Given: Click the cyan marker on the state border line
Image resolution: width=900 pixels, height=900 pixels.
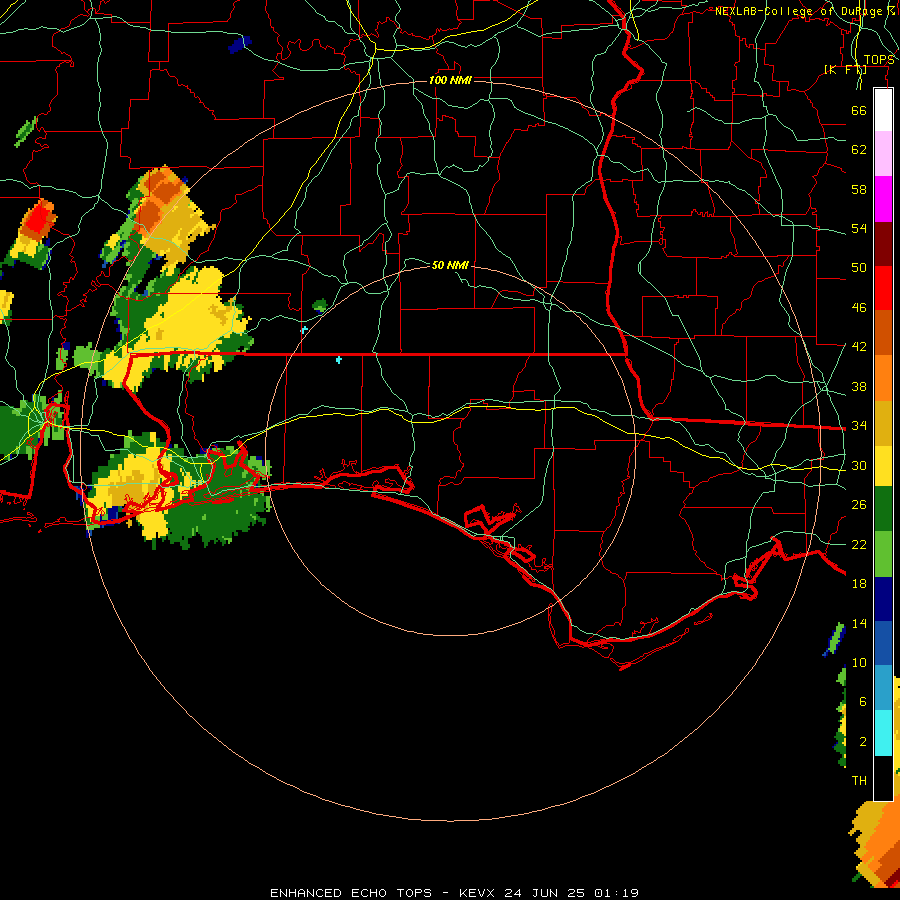Looking at the screenshot, I should (339, 359).
